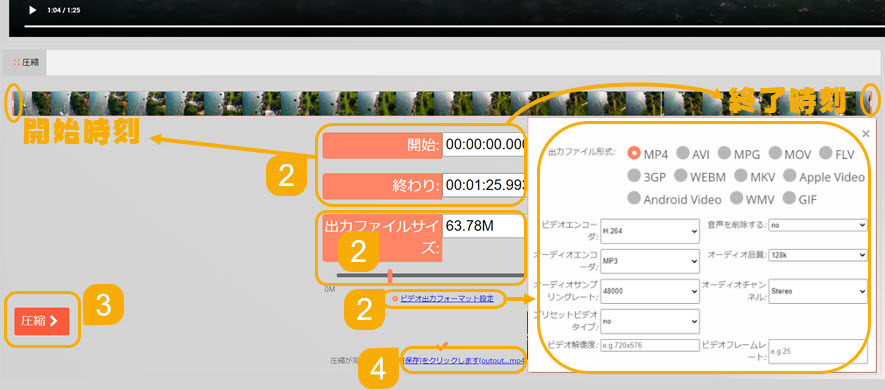Select WMV output format
885x390 pixels.
tap(737, 198)
